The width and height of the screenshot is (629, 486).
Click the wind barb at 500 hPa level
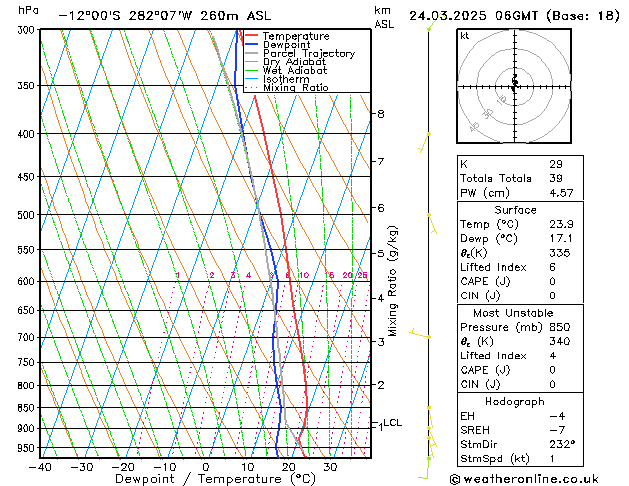coord(432,224)
